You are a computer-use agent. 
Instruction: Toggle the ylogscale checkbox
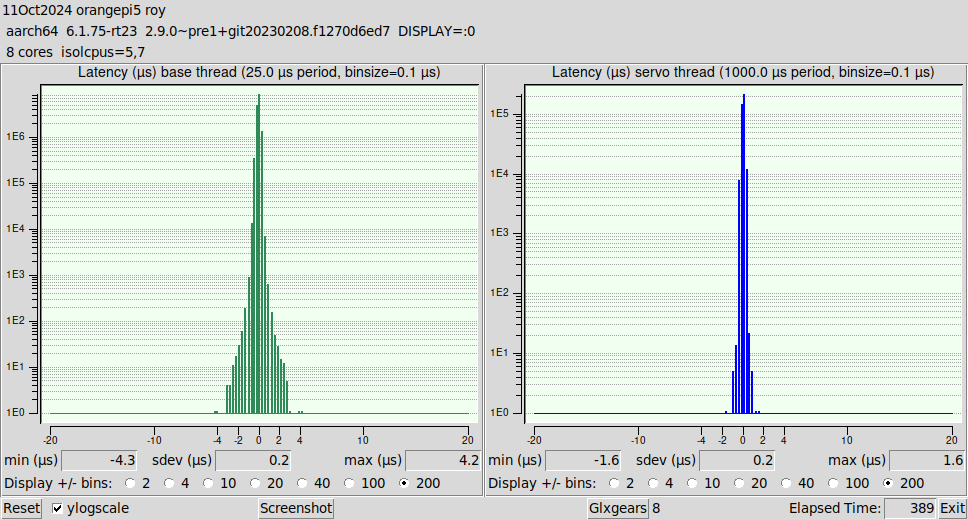[57, 508]
